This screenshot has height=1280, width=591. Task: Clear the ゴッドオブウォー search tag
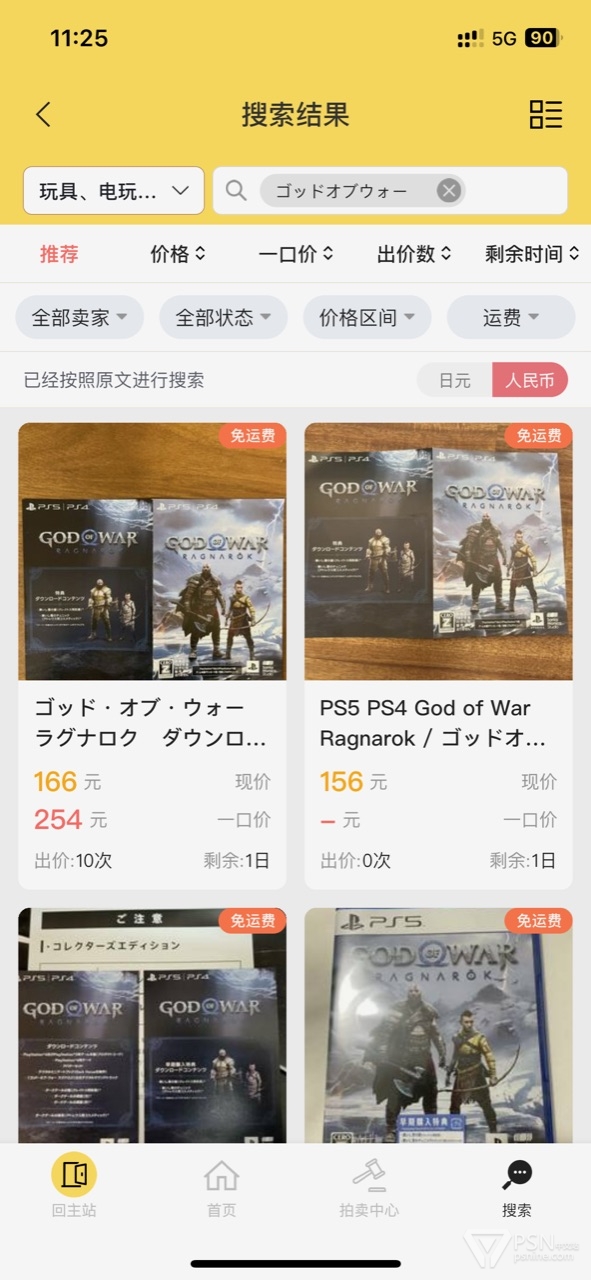coord(449,190)
